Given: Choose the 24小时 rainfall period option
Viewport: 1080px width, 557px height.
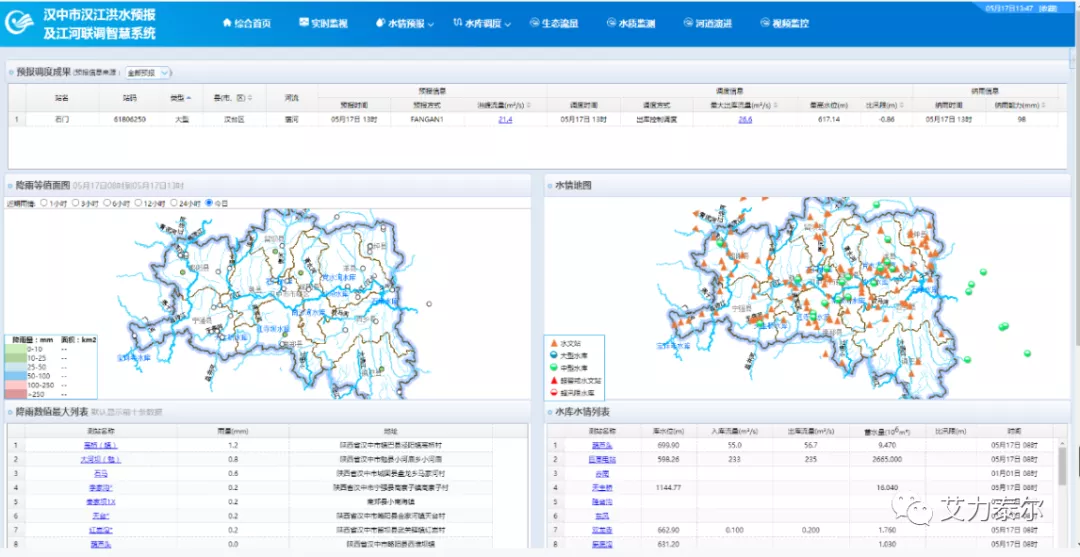Looking at the screenshot, I should click(176, 203).
